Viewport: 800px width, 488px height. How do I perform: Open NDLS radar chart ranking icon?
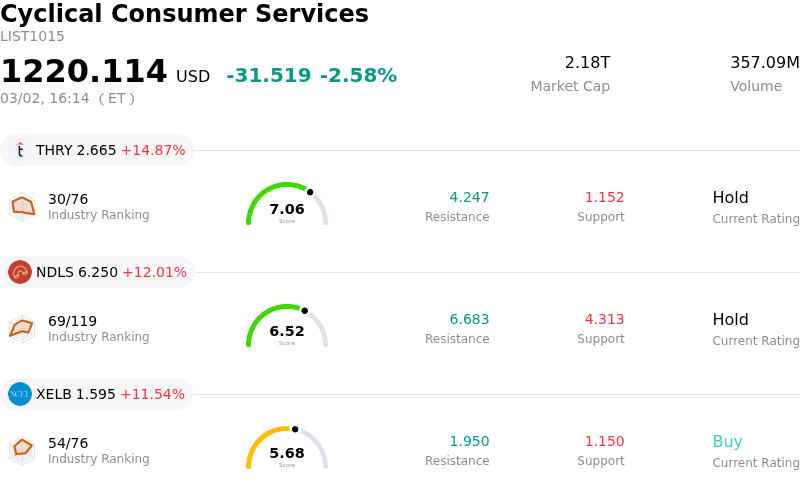click(x=22, y=328)
